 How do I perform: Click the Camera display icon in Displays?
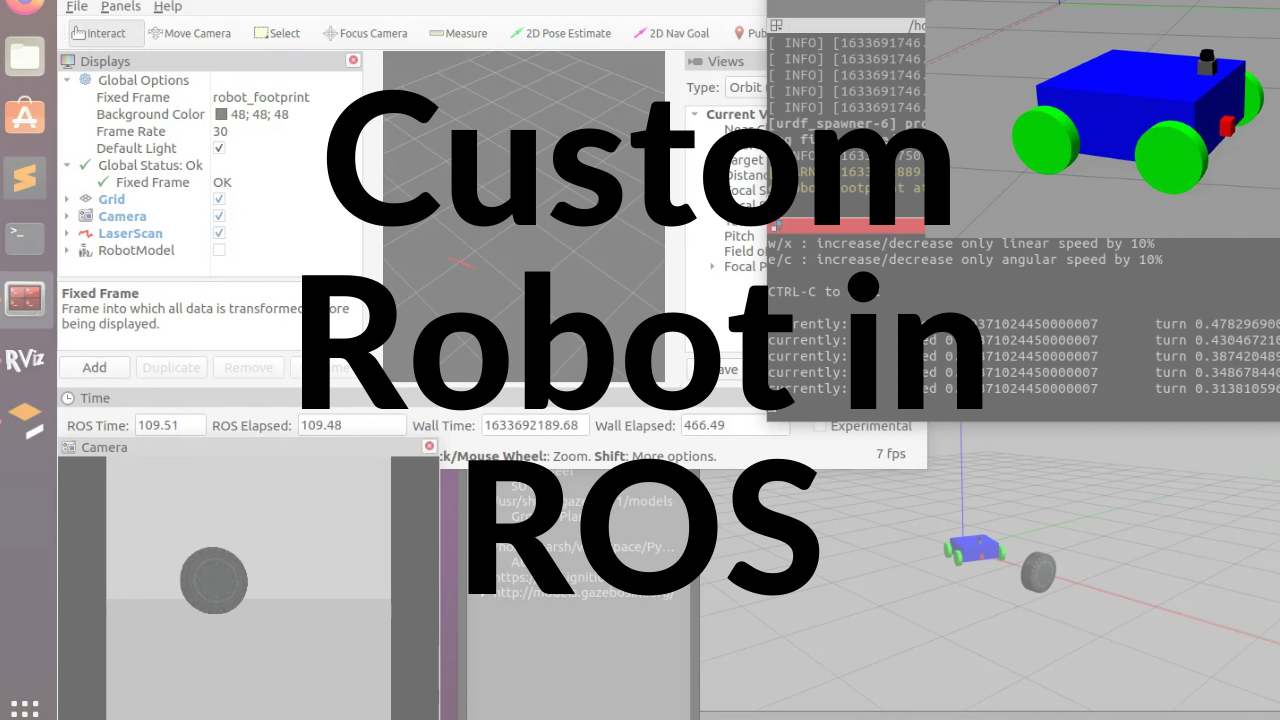pos(86,216)
